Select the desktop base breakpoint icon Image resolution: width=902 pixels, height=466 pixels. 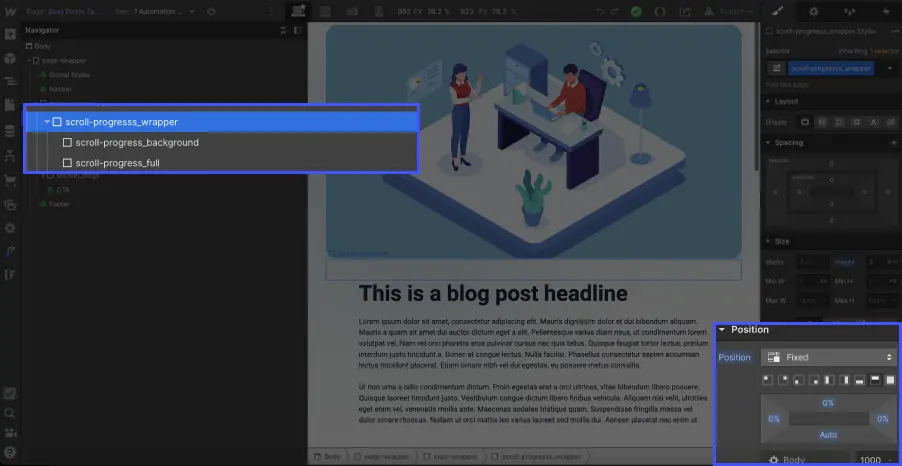tap(298, 11)
